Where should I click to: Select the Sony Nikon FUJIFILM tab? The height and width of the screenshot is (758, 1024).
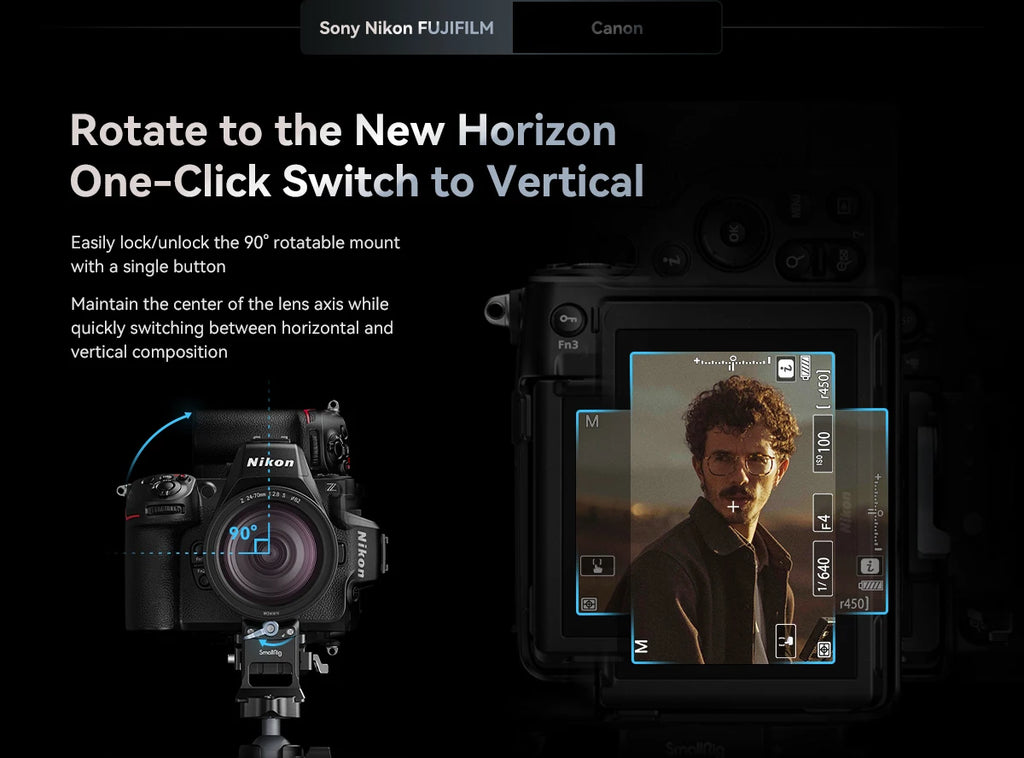tap(405, 28)
